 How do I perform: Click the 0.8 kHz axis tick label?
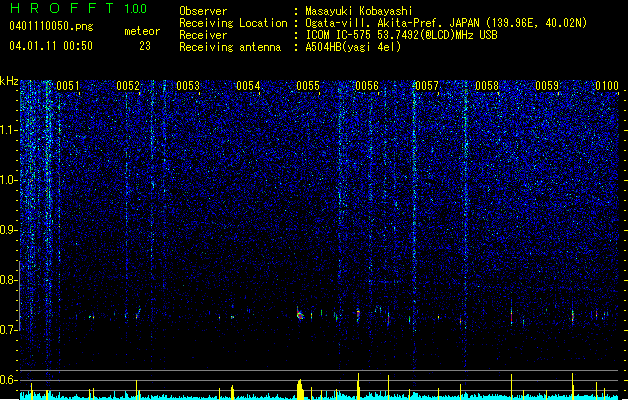pos(9,280)
